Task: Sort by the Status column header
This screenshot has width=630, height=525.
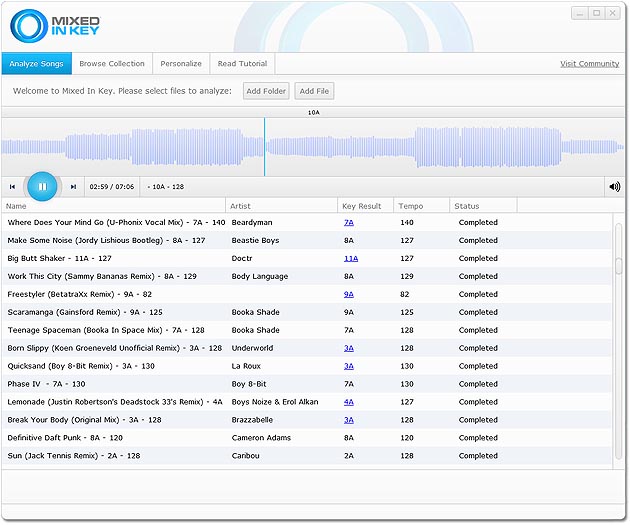Action: pyautogui.click(x=483, y=206)
